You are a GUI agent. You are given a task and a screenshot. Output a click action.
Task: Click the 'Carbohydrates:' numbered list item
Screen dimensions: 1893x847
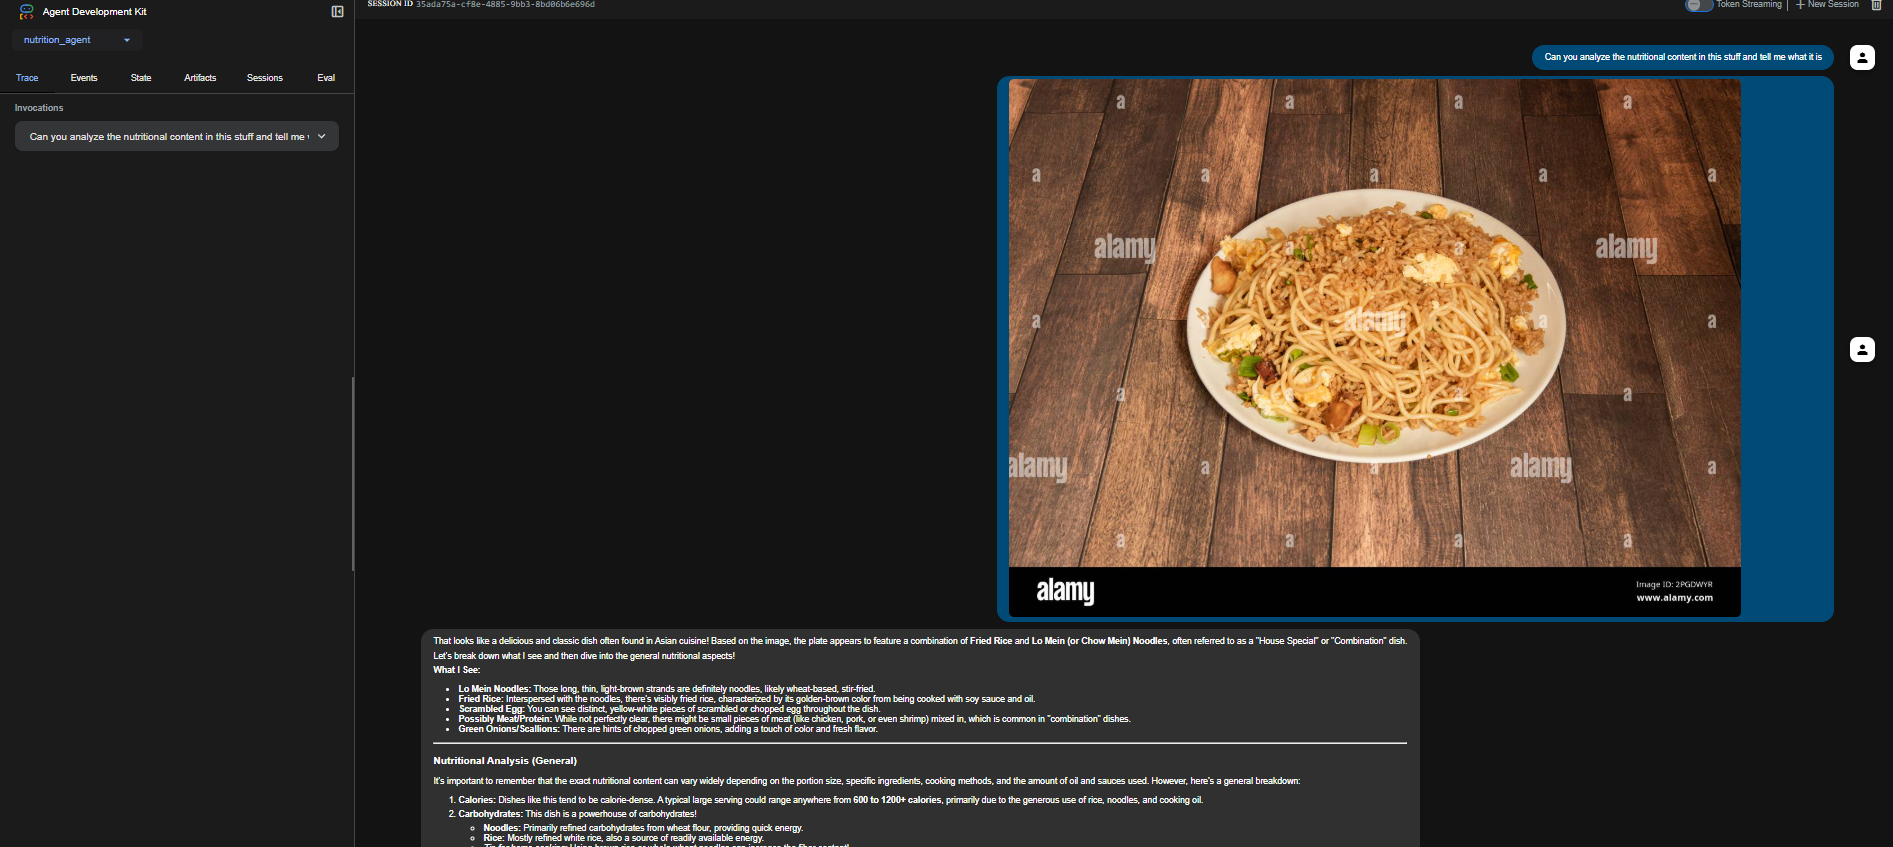[577, 814]
